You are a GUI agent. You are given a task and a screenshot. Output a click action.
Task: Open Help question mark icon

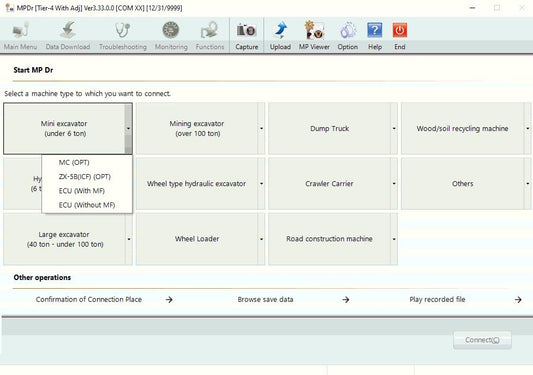pyautogui.click(x=375, y=31)
